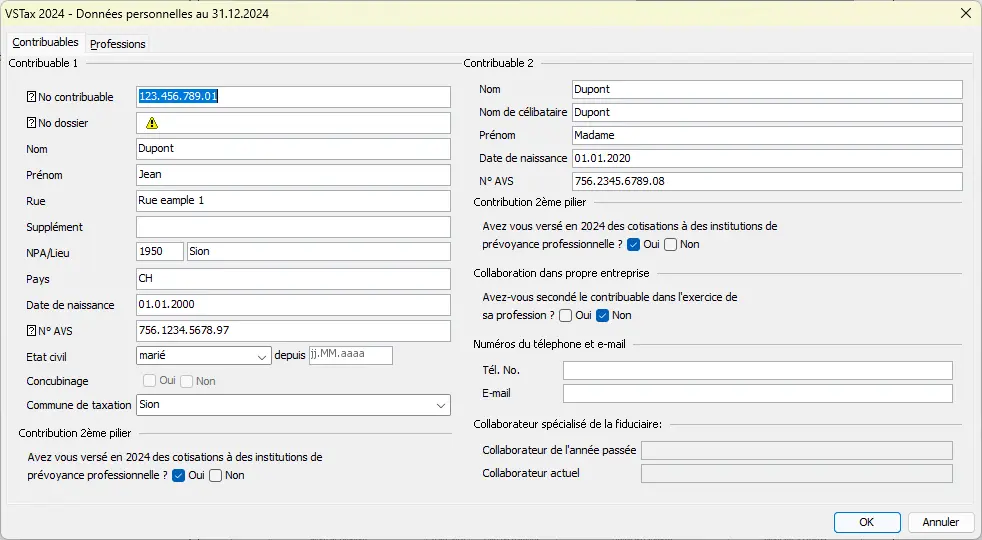Click the No contribuable field
The height and width of the screenshot is (540, 982).
pos(293,96)
